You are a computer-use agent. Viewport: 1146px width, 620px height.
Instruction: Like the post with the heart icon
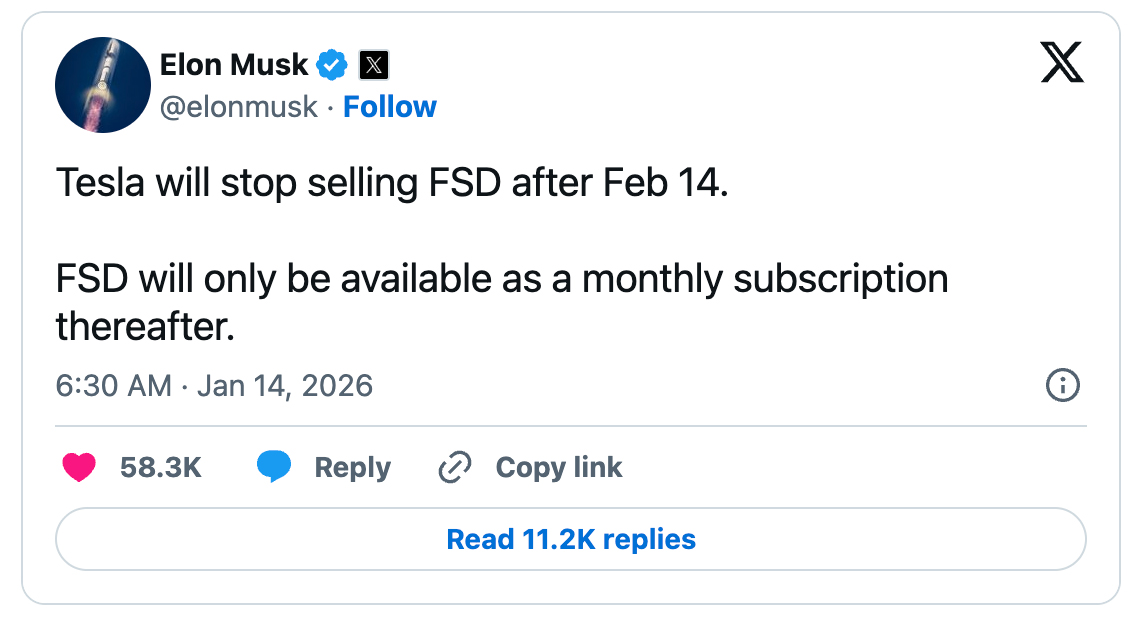pos(79,468)
